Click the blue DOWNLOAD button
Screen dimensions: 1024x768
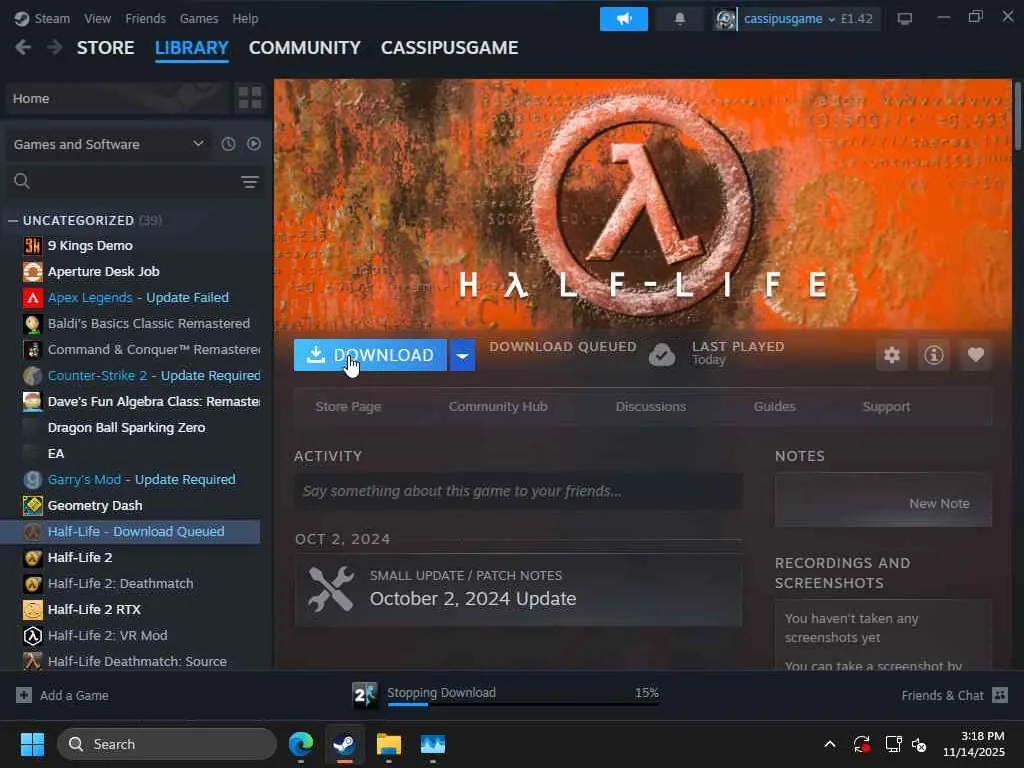tap(370, 355)
